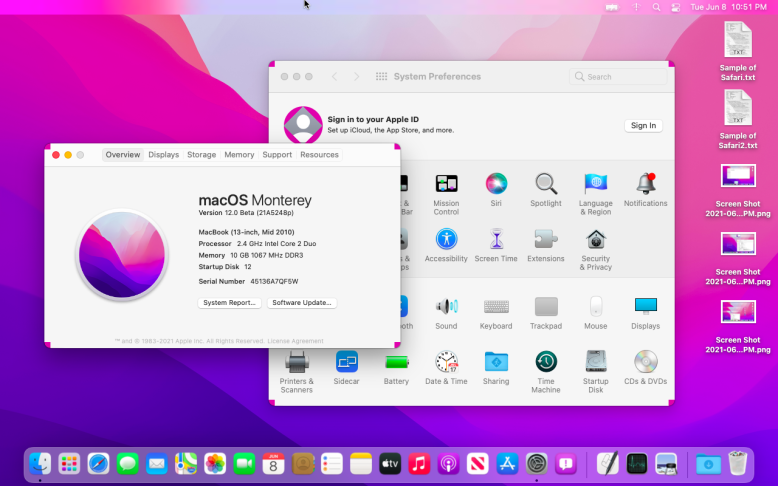
Task: Open Sidecar preferences
Action: point(346,362)
